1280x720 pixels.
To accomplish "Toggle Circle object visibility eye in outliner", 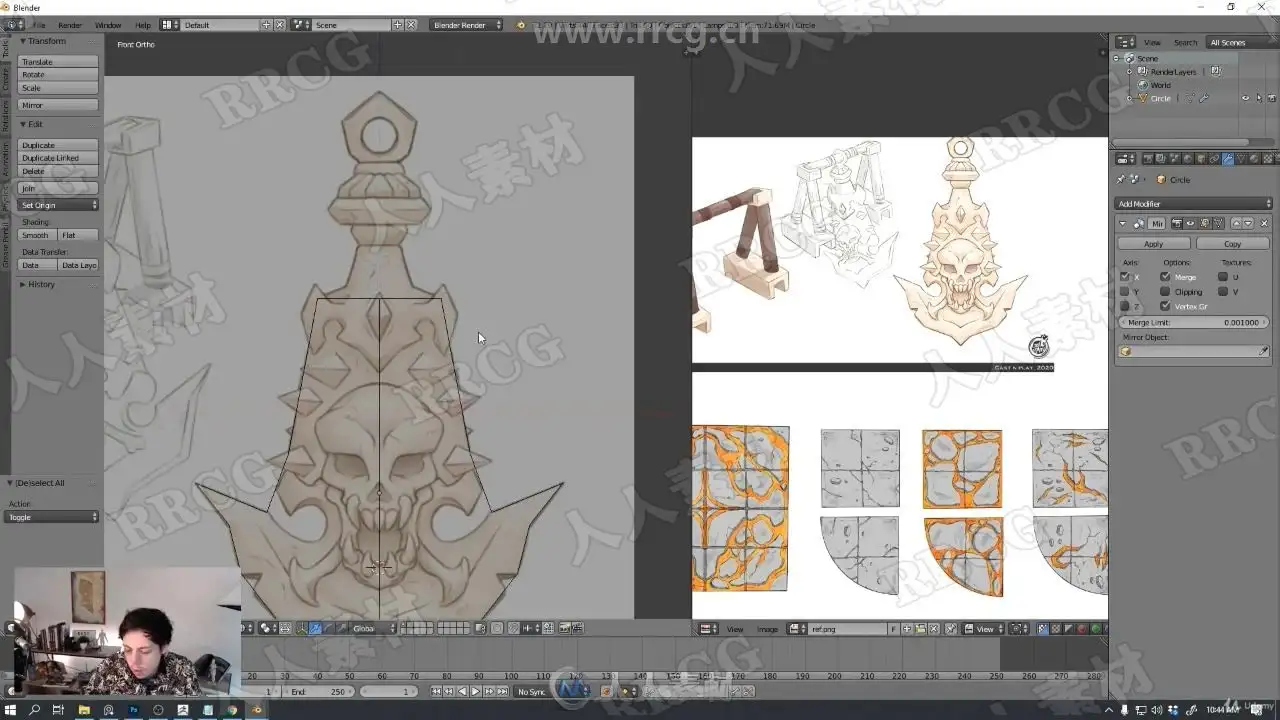I will 1245,98.
